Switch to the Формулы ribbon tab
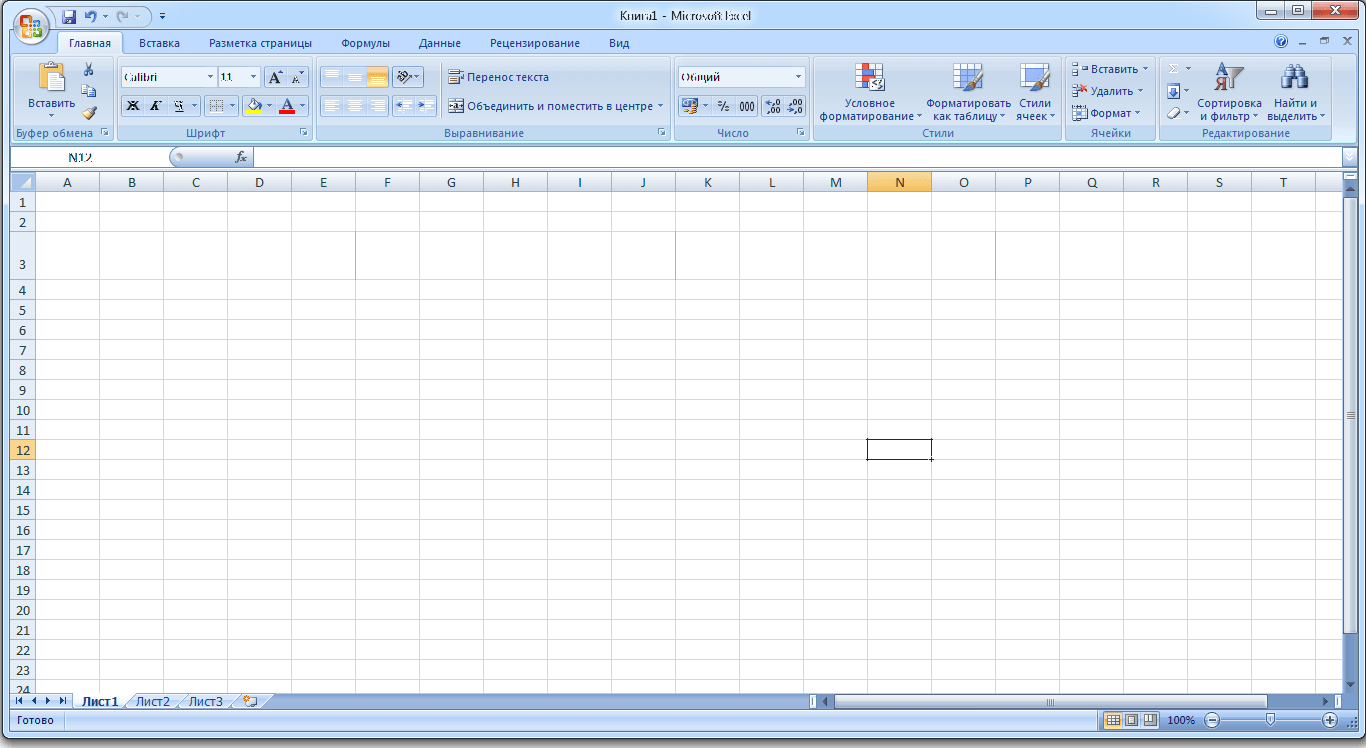 click(365, 43)
